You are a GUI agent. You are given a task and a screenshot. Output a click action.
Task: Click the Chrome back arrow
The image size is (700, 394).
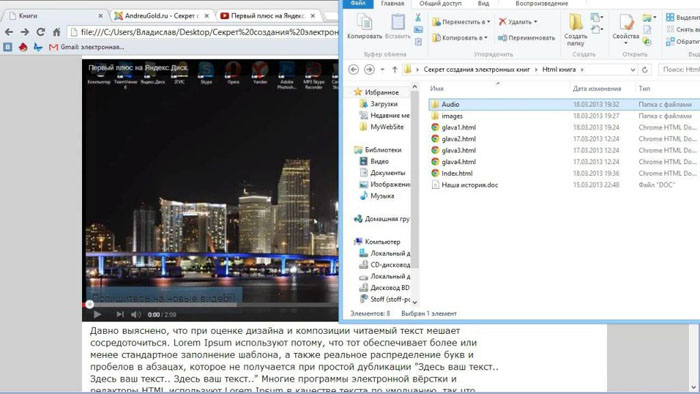[9, 32]
